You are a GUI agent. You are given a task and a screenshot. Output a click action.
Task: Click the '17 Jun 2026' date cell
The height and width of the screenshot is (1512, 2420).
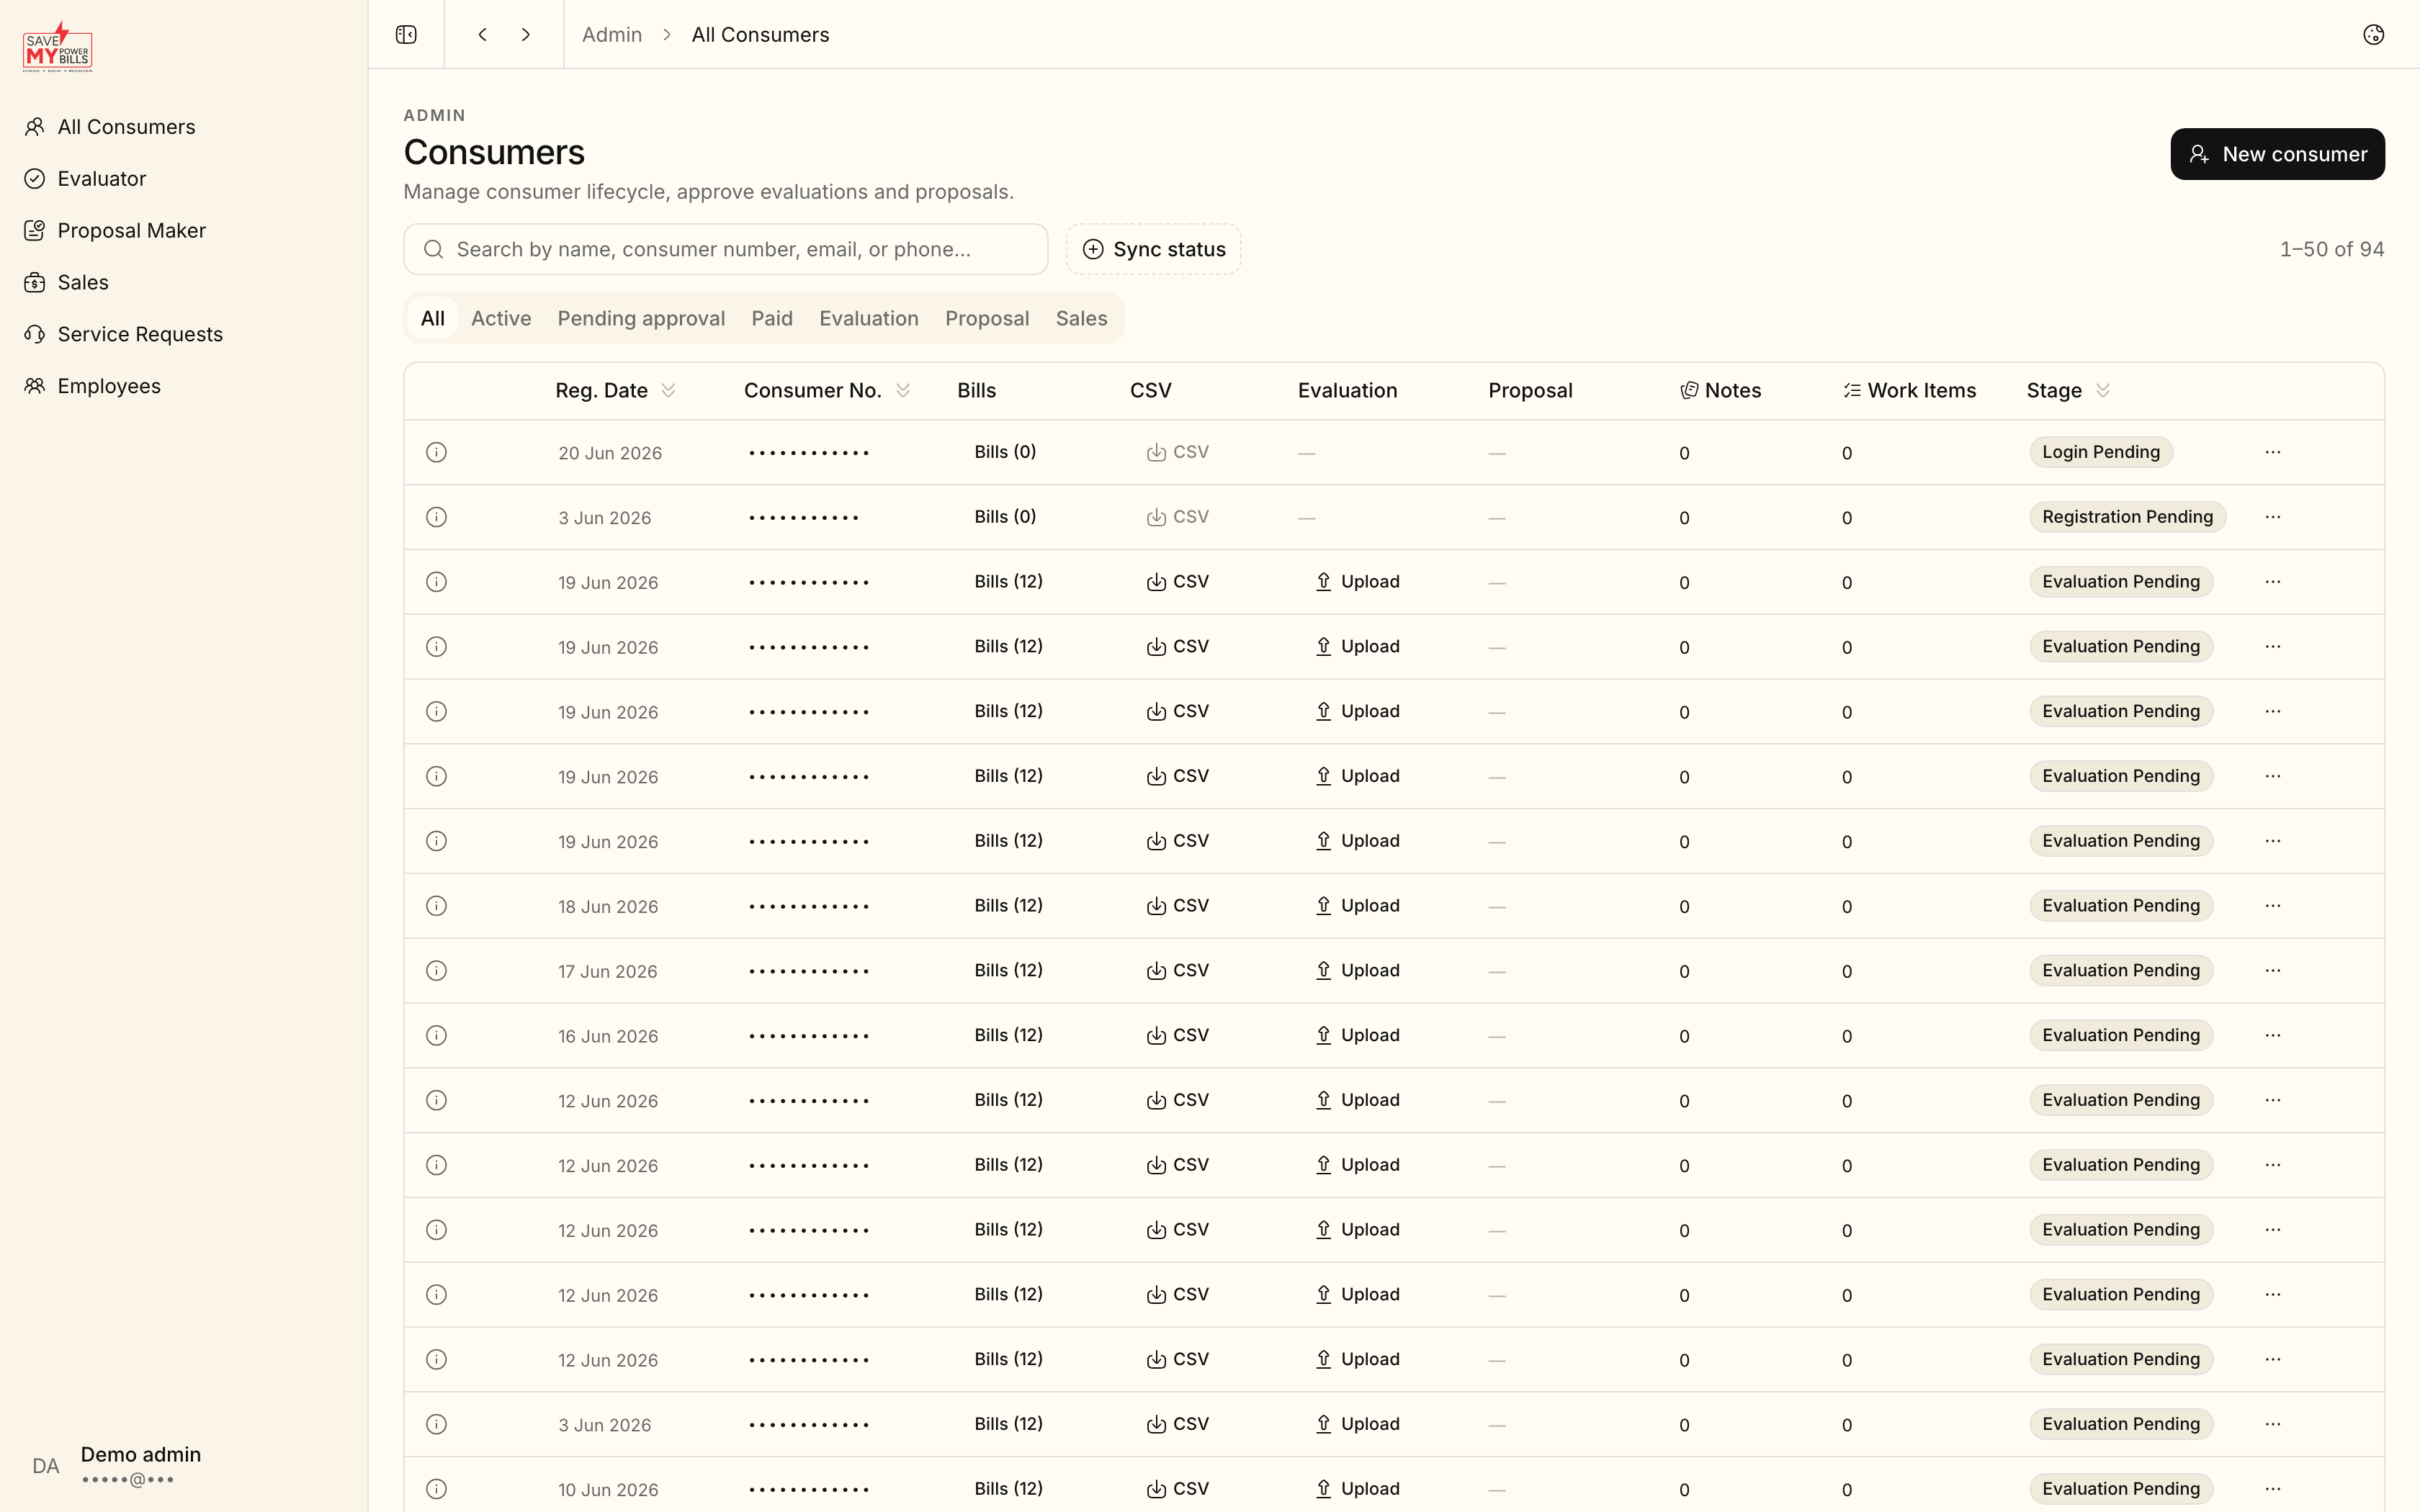click(608, 972)
